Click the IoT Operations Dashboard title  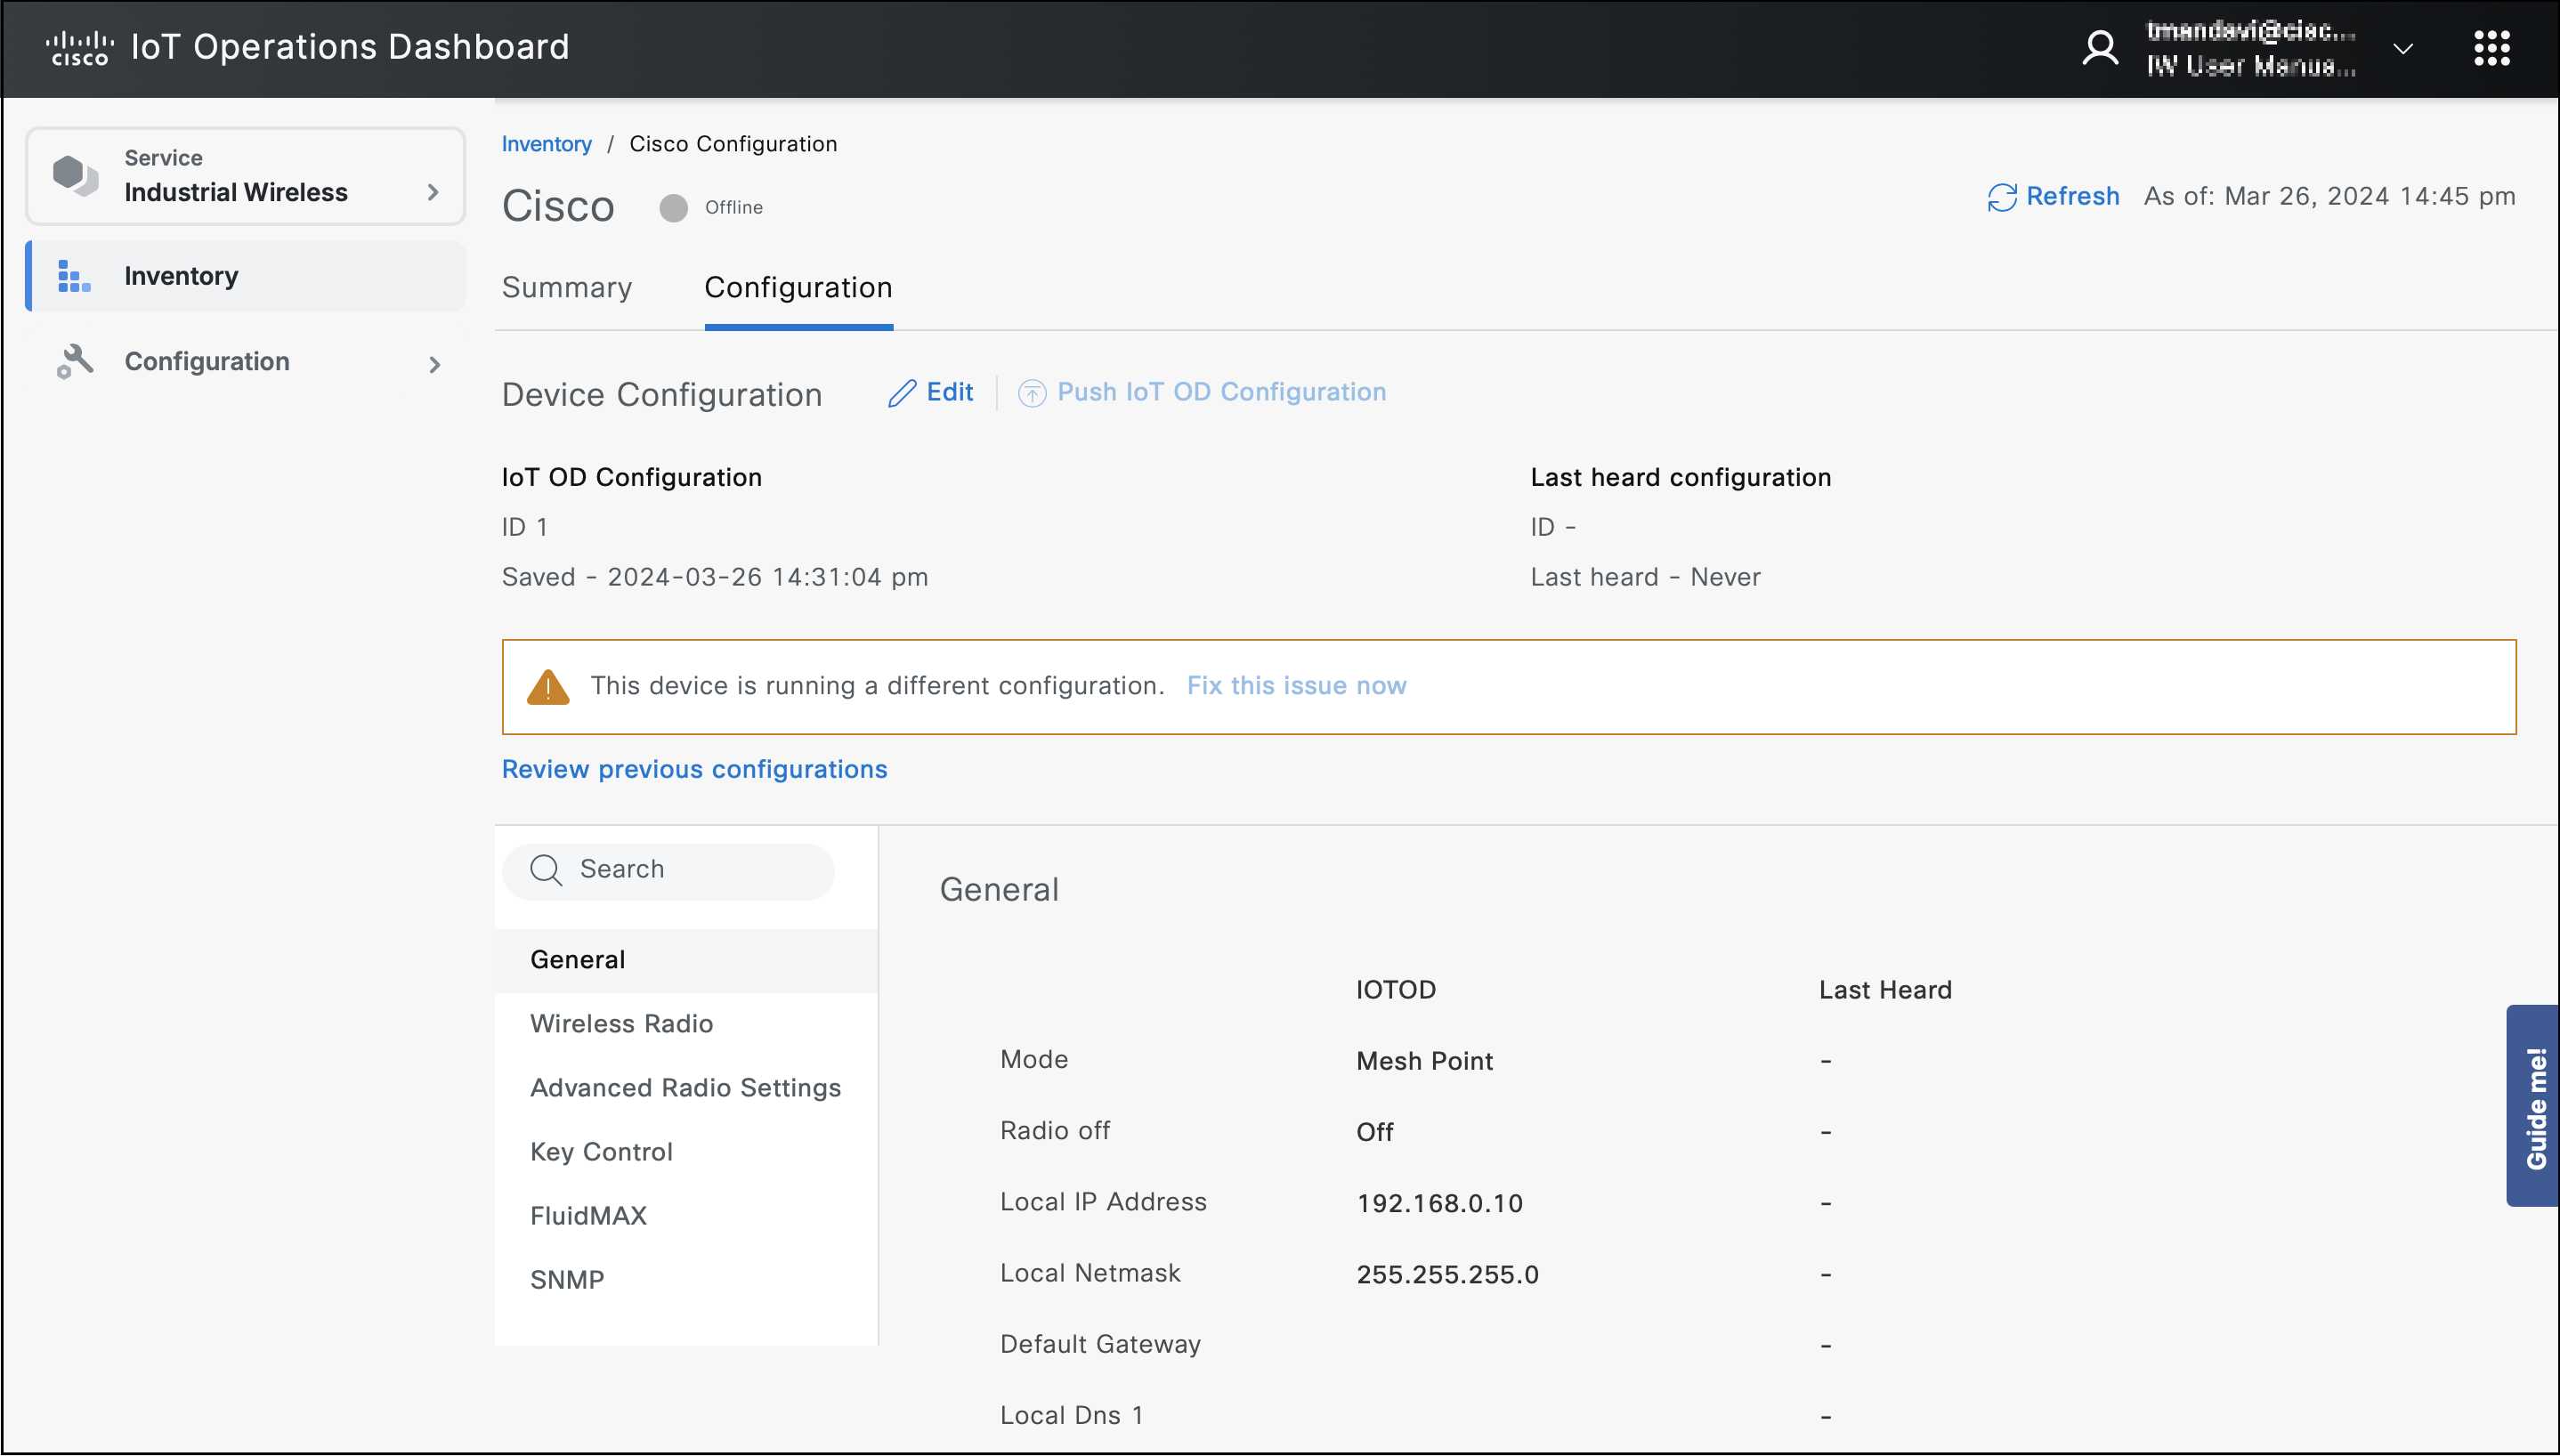pos(350,47)
